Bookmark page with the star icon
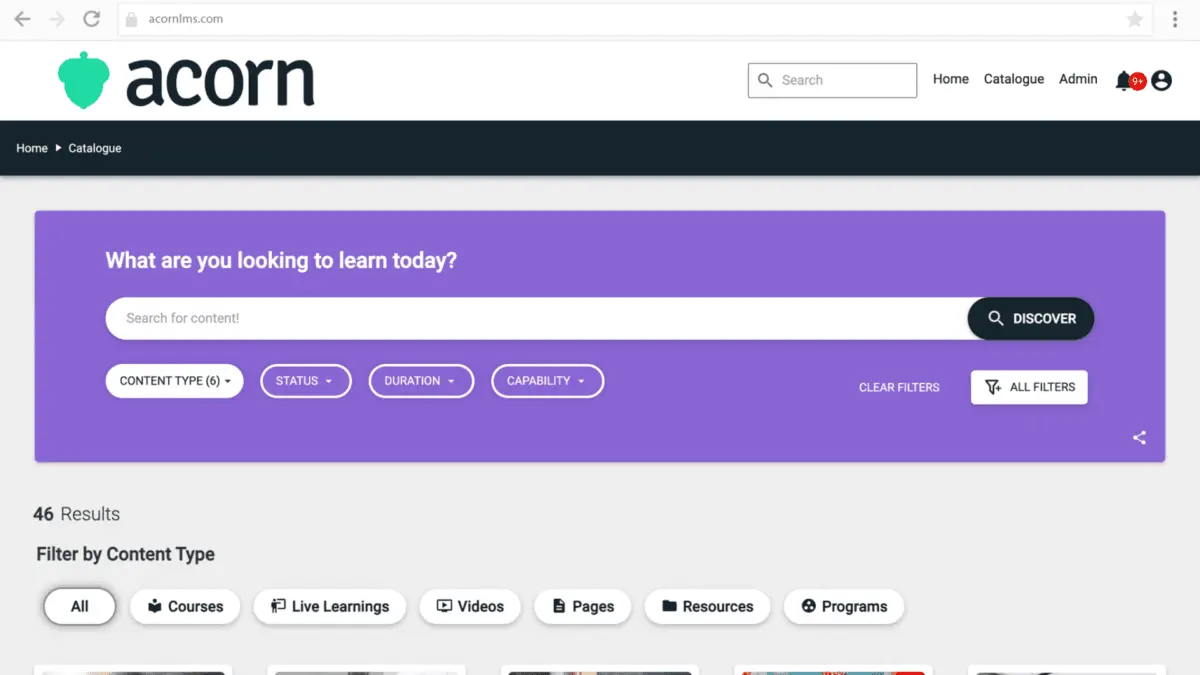The image size is (1200, 675). pyautogui.click(x=1135, y=19)
